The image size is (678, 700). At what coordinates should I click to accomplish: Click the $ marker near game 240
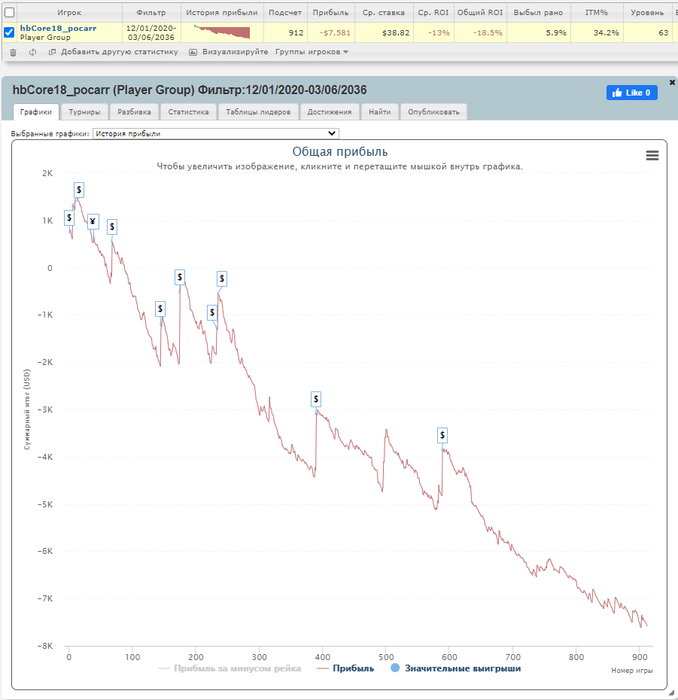(x=222, y=279)
